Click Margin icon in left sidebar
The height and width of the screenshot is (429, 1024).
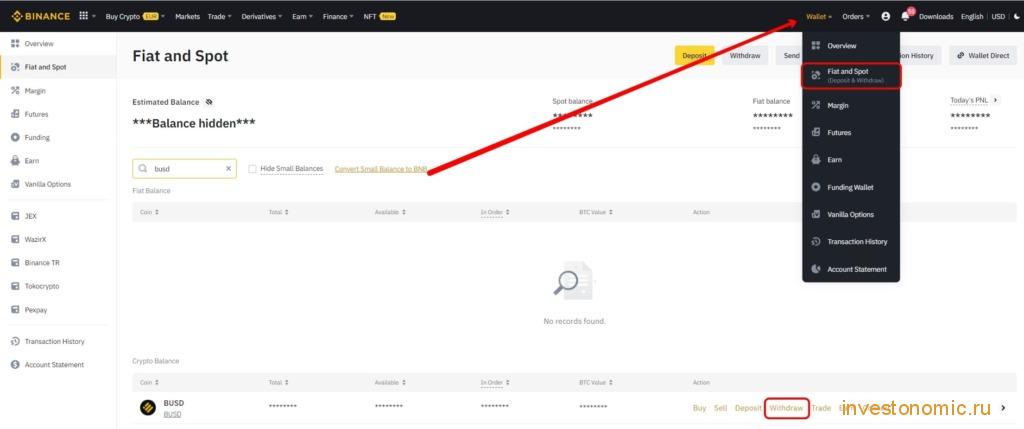click(15, 91)
